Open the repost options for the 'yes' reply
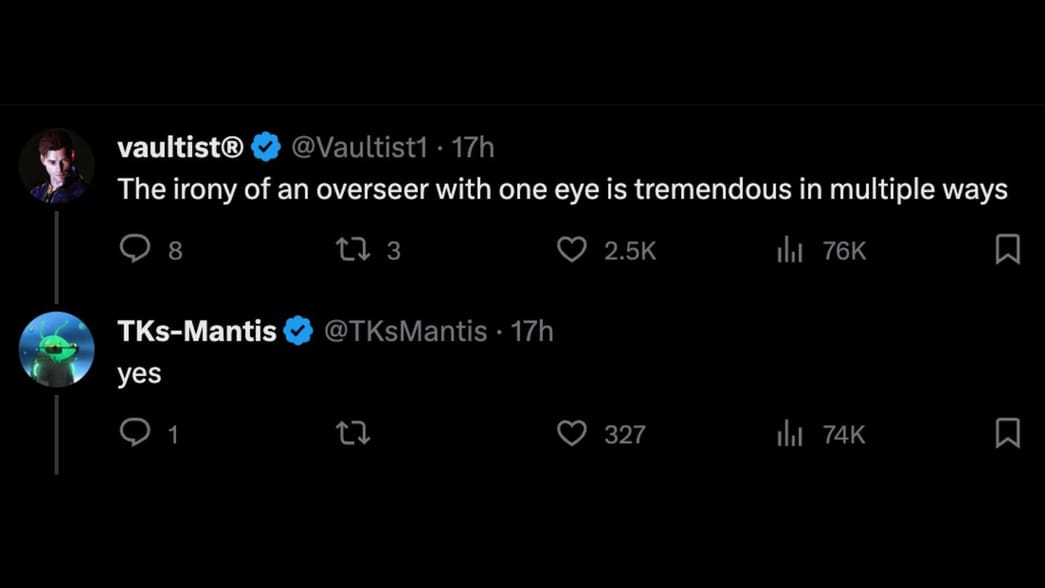The width and height of the screenshot is (1045, 588). click(x=352, y=433)
